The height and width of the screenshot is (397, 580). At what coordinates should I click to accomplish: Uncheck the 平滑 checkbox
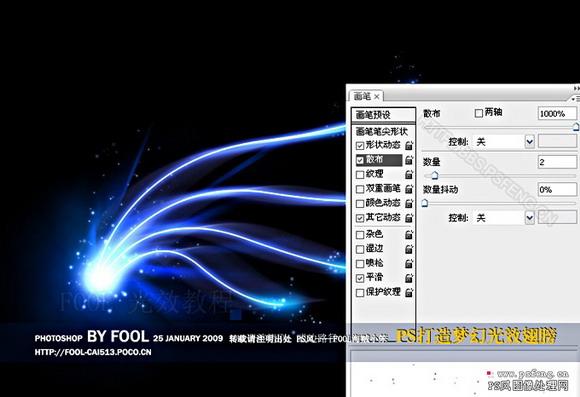click(x=360, y=278)
